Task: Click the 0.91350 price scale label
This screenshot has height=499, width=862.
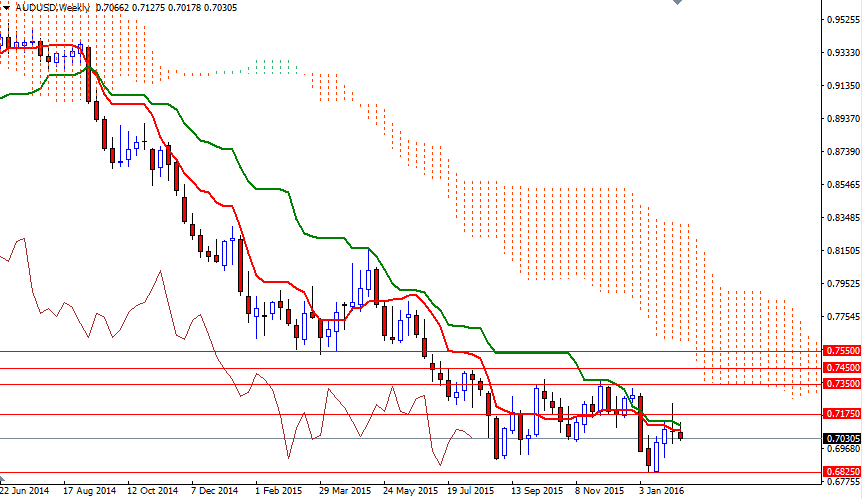Action: coord(843,86)
